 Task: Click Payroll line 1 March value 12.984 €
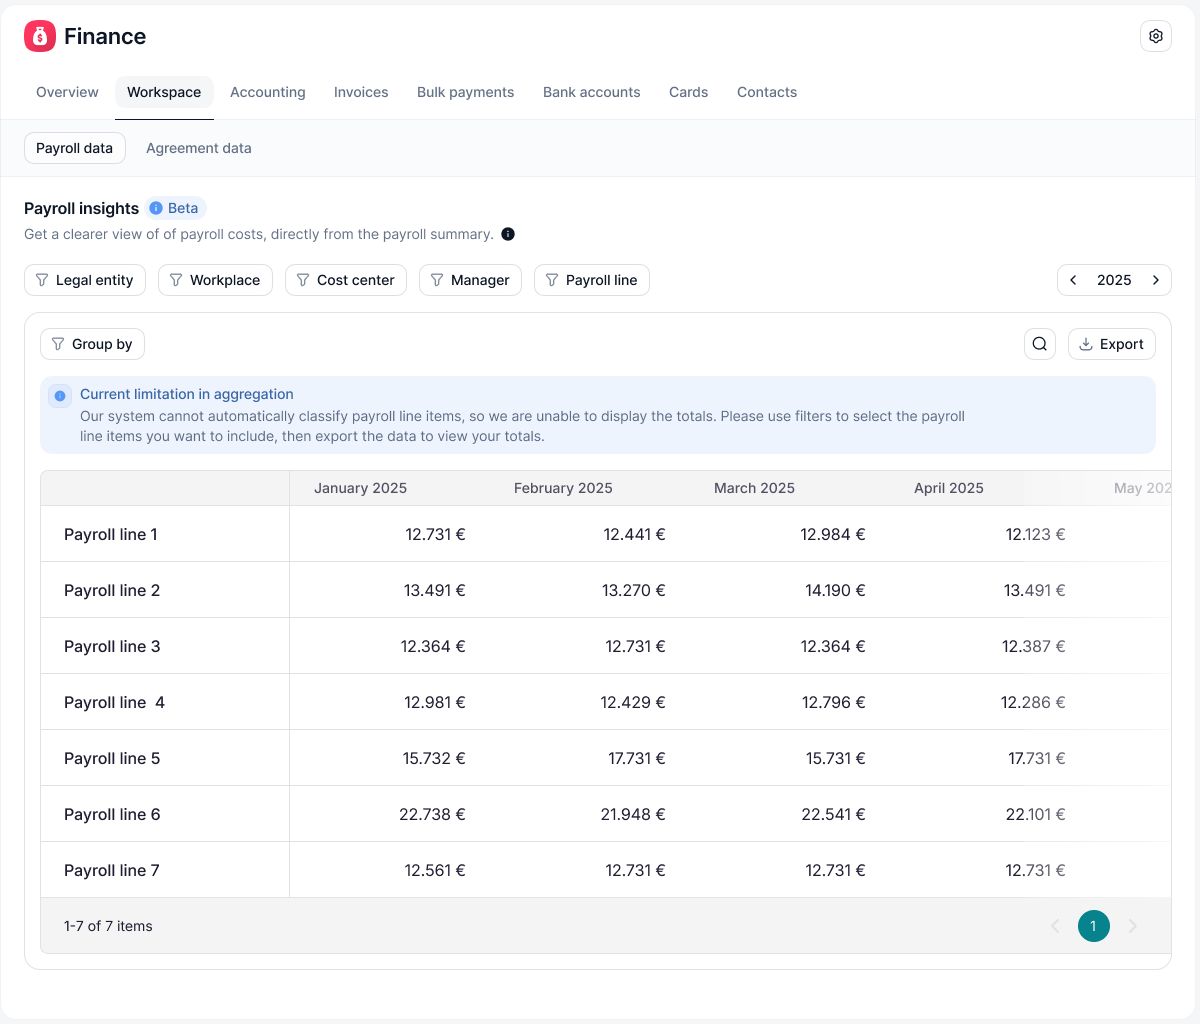(833, 534)
